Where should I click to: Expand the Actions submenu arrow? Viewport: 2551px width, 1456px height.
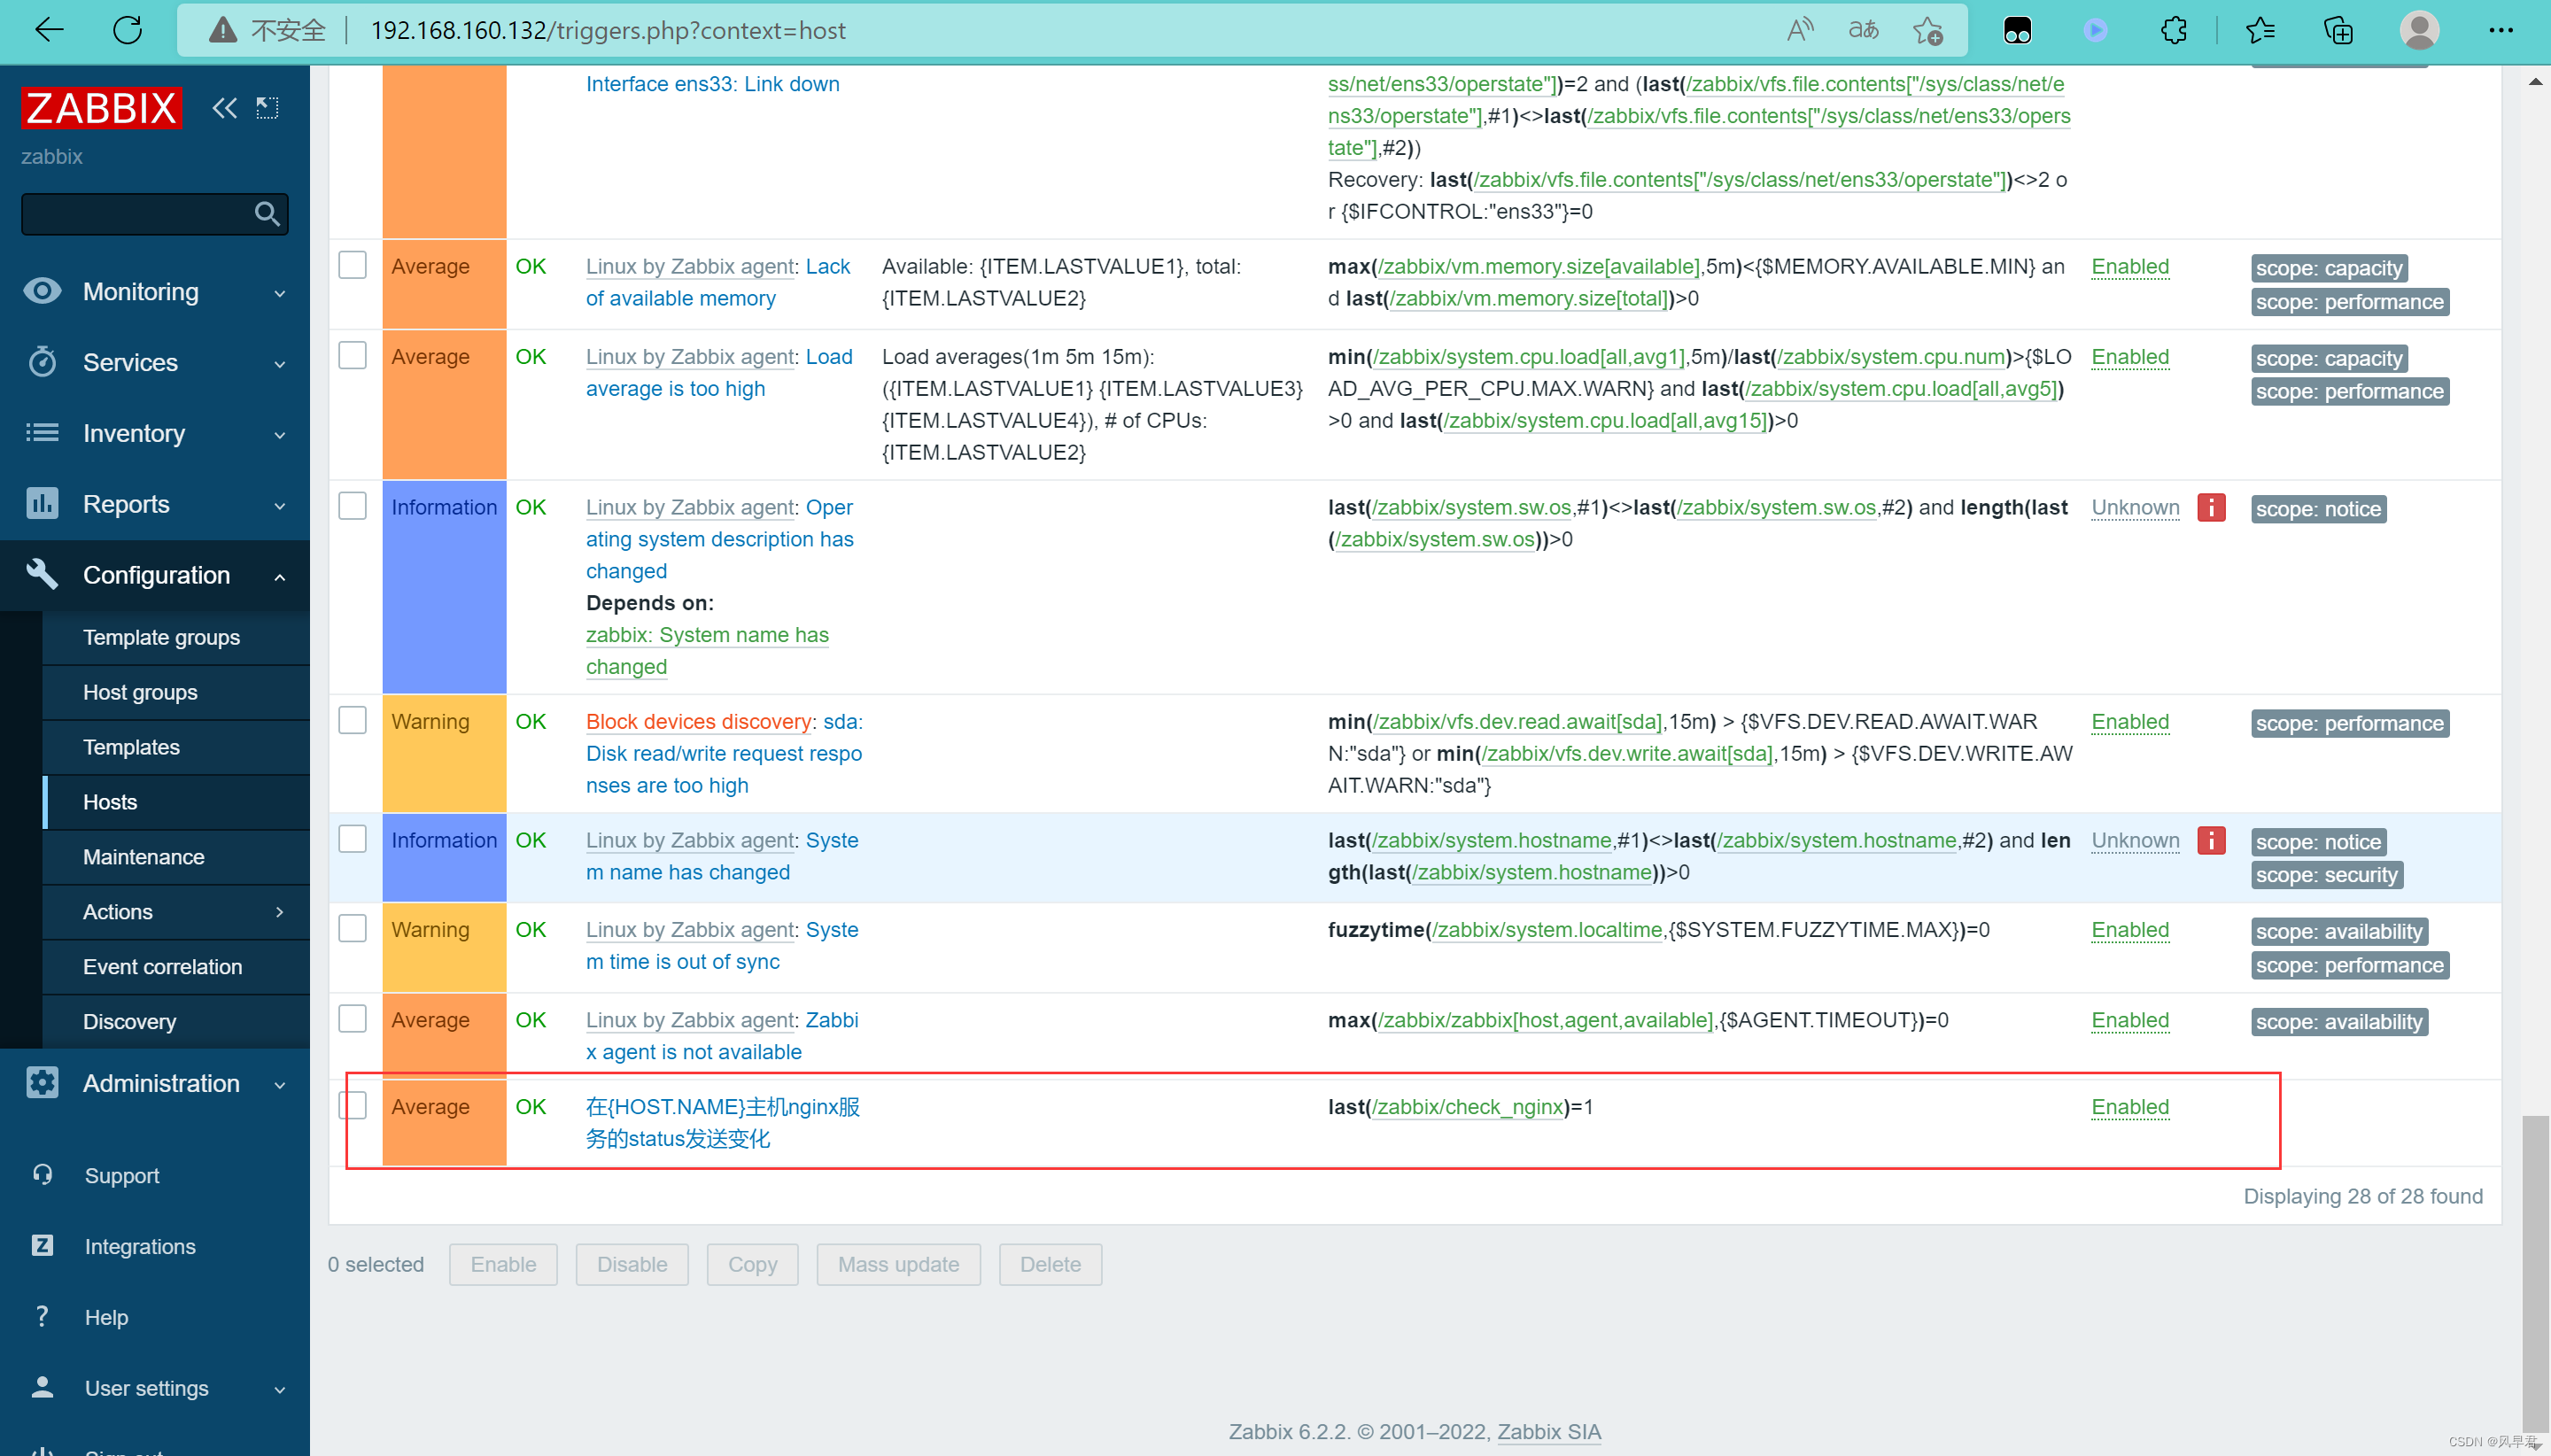(x=279, y=912)
